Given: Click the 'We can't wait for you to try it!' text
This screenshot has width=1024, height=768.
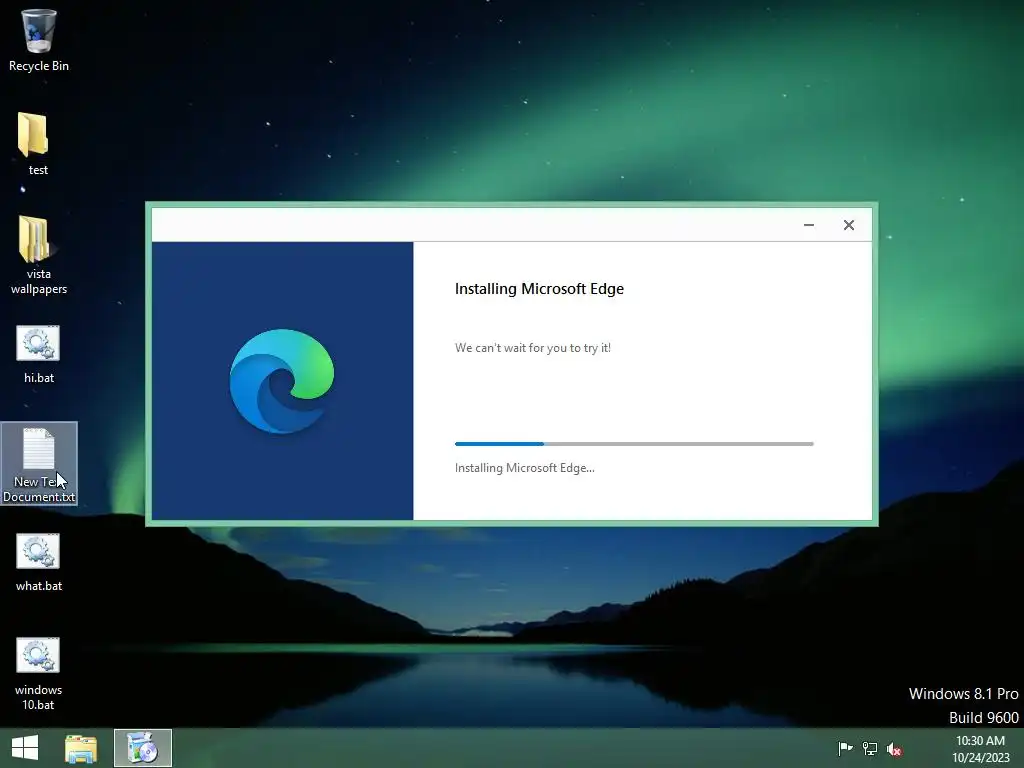Looking at the screenshot, I should (x=533, y=348).
